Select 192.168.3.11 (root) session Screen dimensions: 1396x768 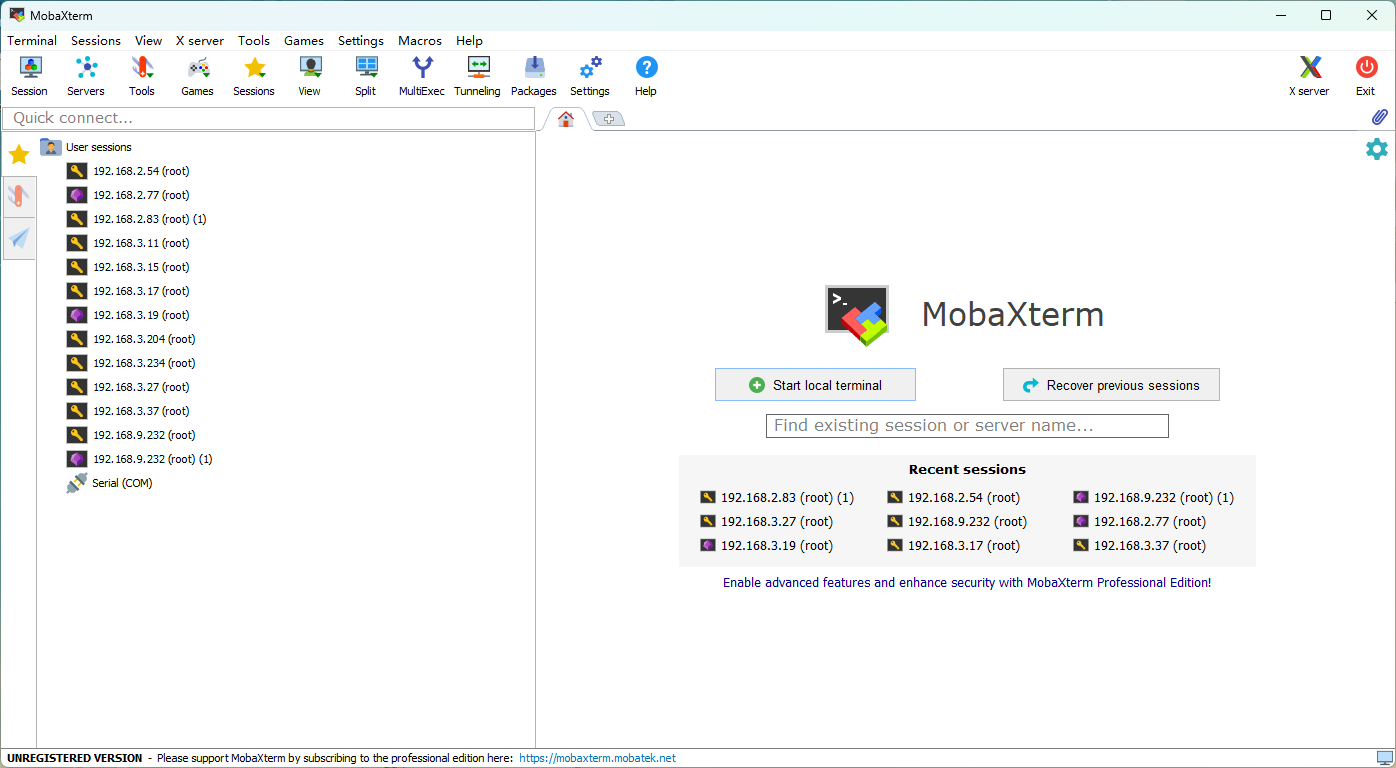pos(141,243)
